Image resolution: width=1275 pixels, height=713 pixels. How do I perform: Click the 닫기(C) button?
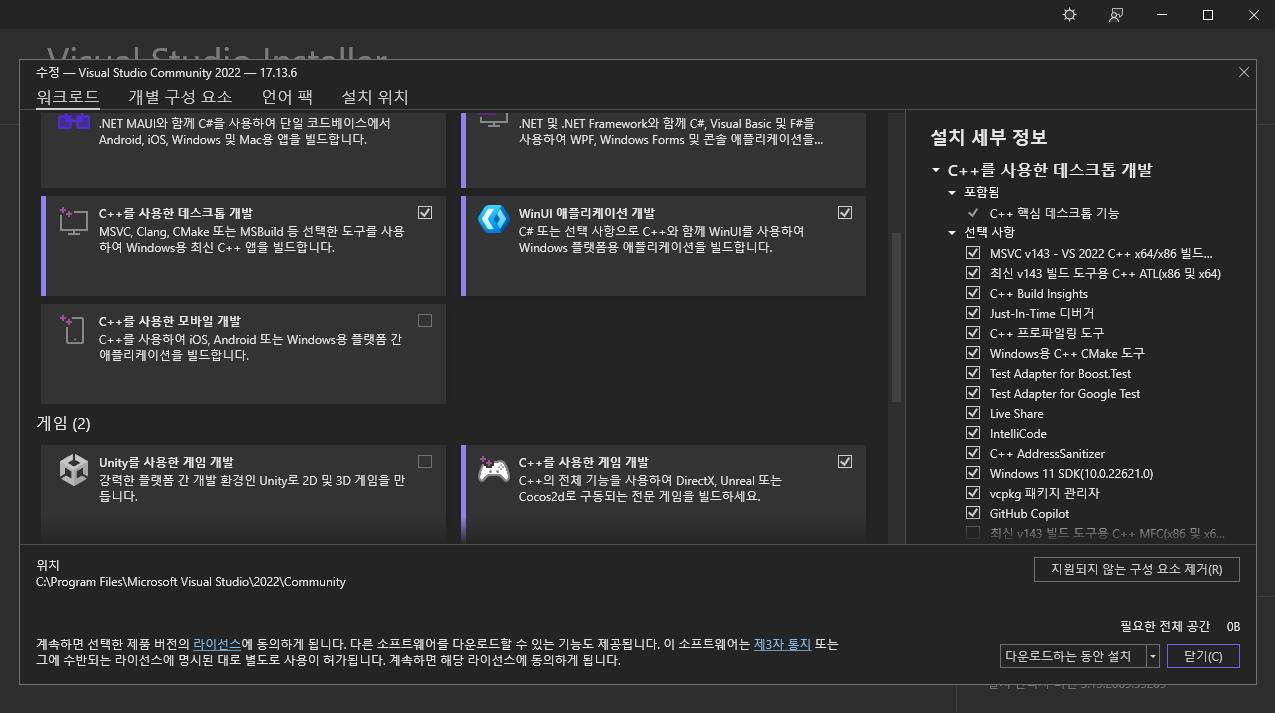[x=1203, y=656]
